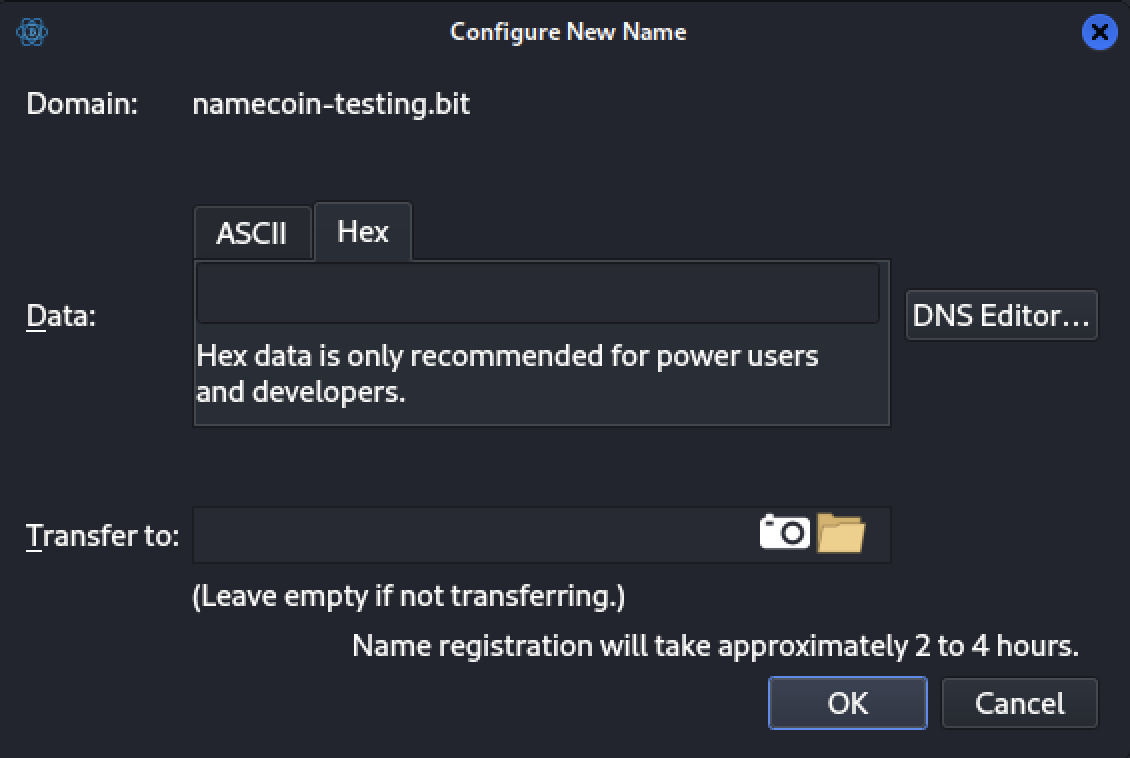Open the DNS Editor
The image size is (1130, 758).
1001,314
